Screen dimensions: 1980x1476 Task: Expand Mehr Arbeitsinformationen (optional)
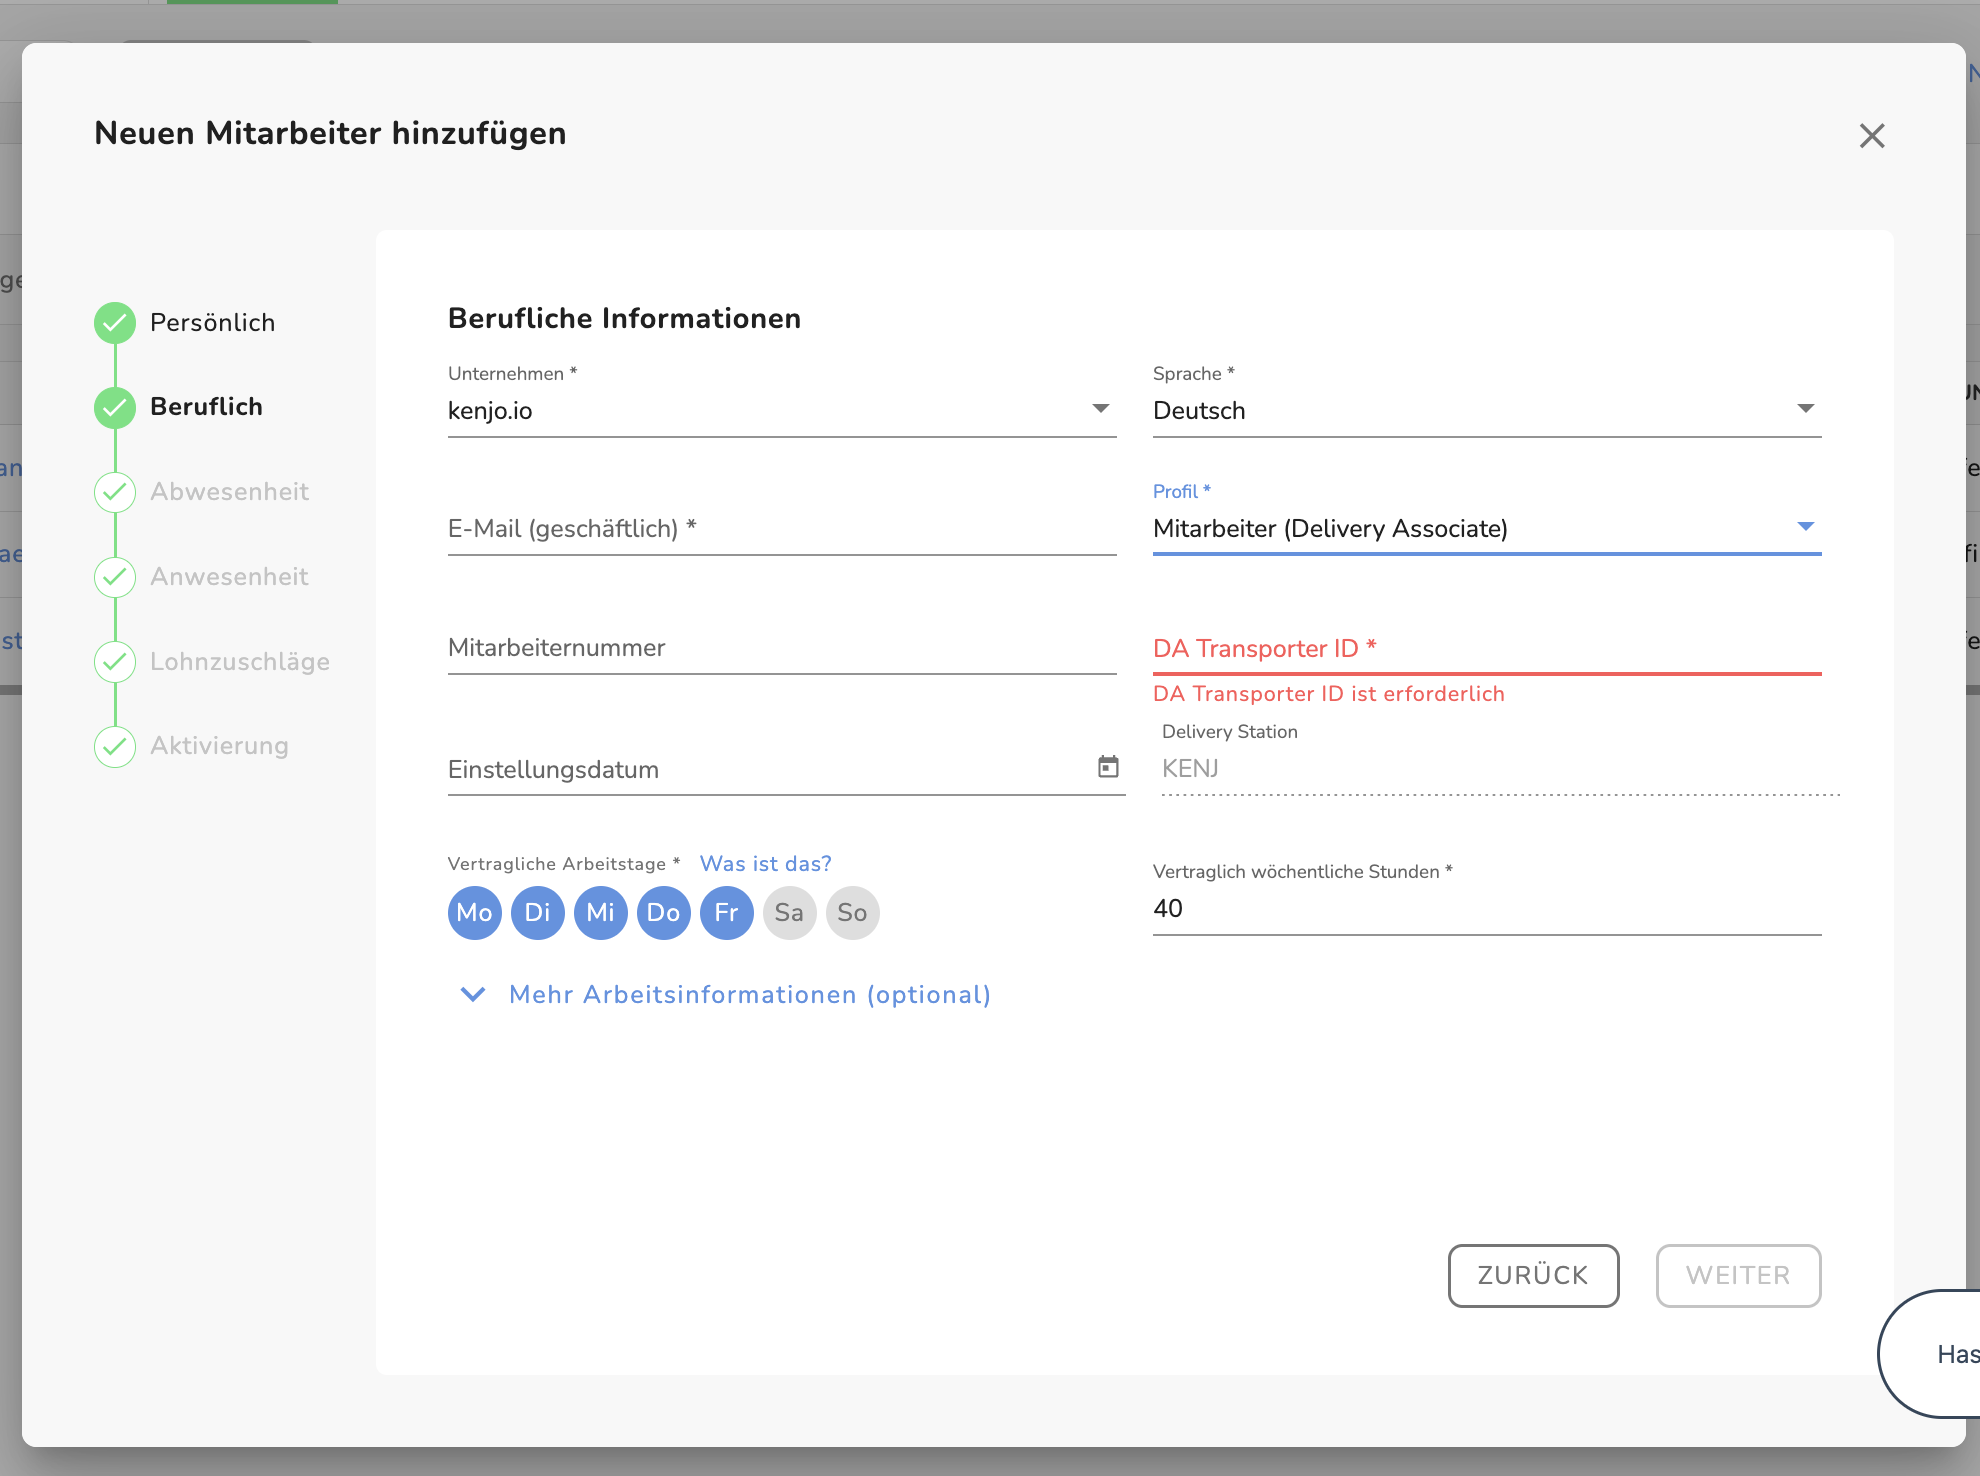(748, 995)
